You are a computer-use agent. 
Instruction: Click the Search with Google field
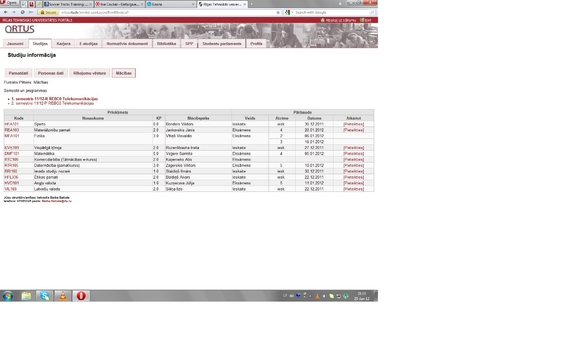332,13
